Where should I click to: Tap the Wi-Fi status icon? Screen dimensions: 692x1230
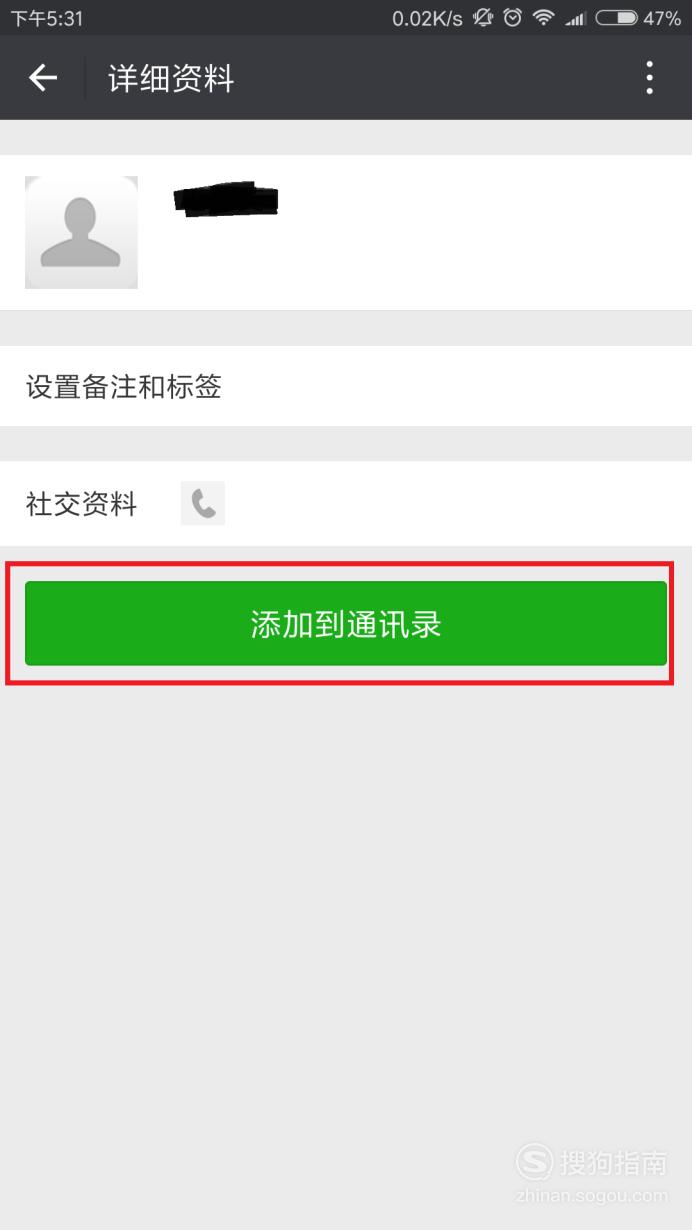[543, 17]
